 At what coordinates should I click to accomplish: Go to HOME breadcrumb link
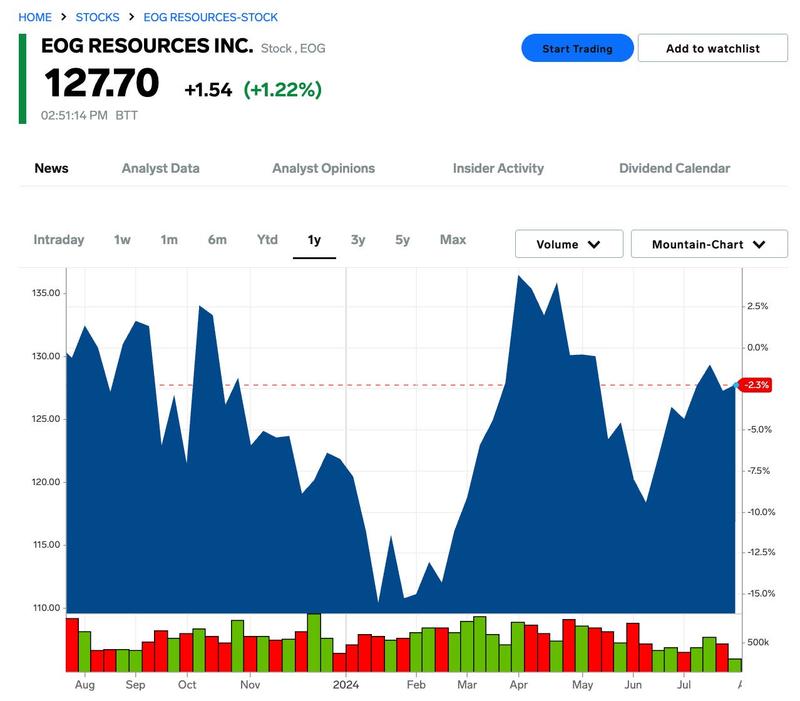(35, 17)
